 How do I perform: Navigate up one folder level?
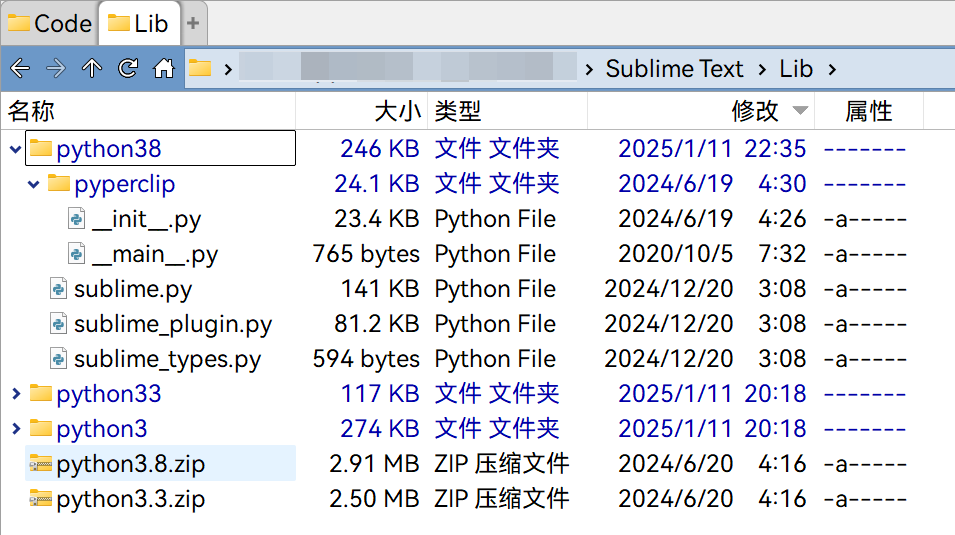[x=92, y=68]
